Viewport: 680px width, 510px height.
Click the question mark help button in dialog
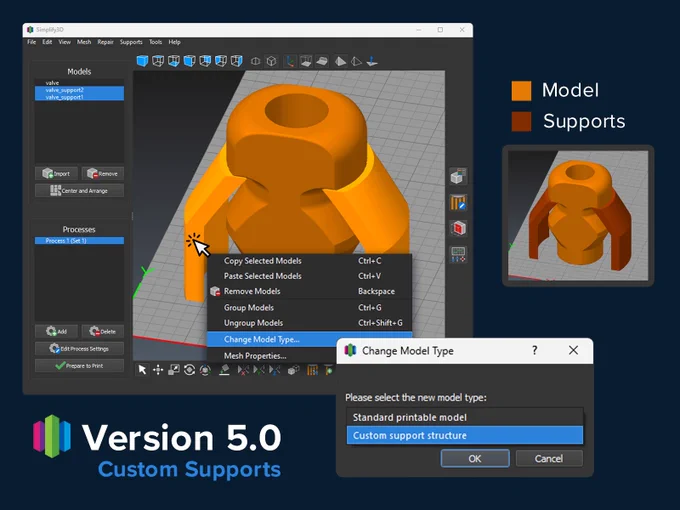pos(535,350)
